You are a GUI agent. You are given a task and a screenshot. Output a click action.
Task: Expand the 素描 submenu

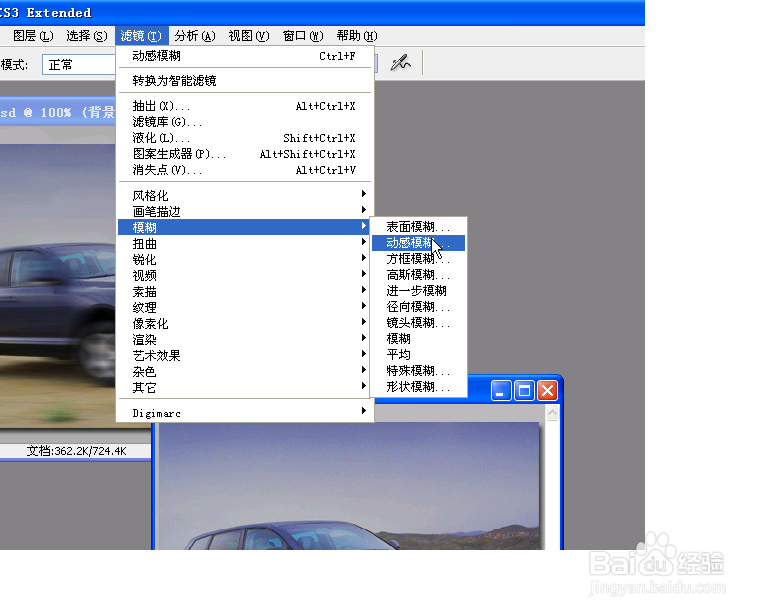pos(244,291)
